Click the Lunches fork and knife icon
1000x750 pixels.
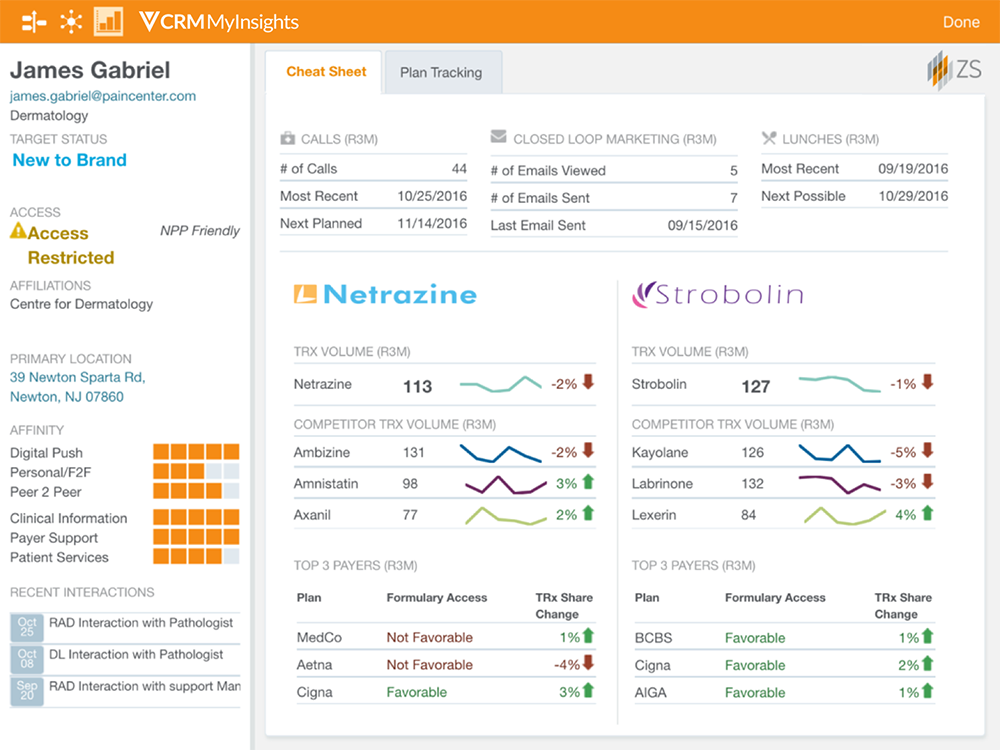[x=769, y=139]
